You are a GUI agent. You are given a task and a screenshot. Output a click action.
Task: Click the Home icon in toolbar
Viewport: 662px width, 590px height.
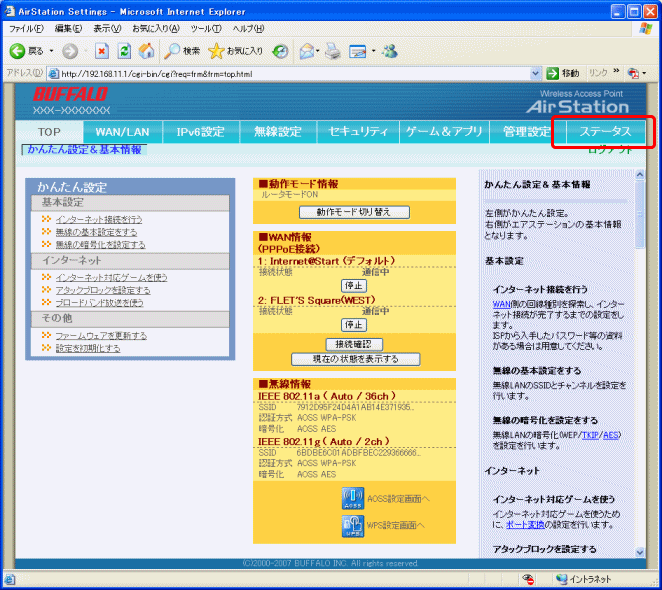(147, 51)
